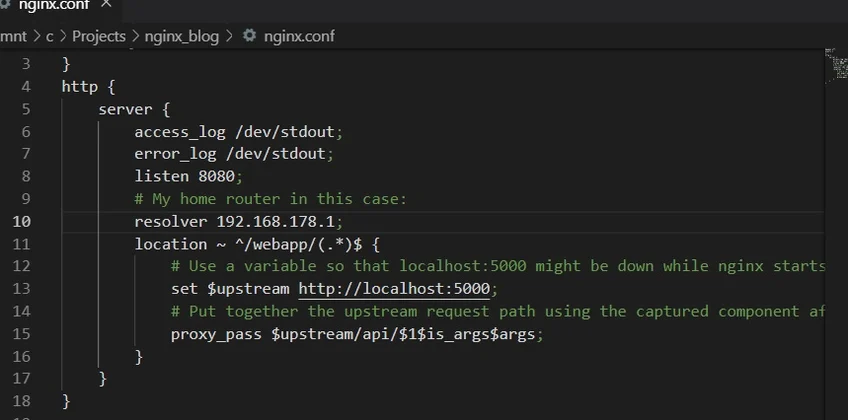Follow the http://localhost:5000 link
The height and width of the screenshot is (420, 848).
coord(394,289)
